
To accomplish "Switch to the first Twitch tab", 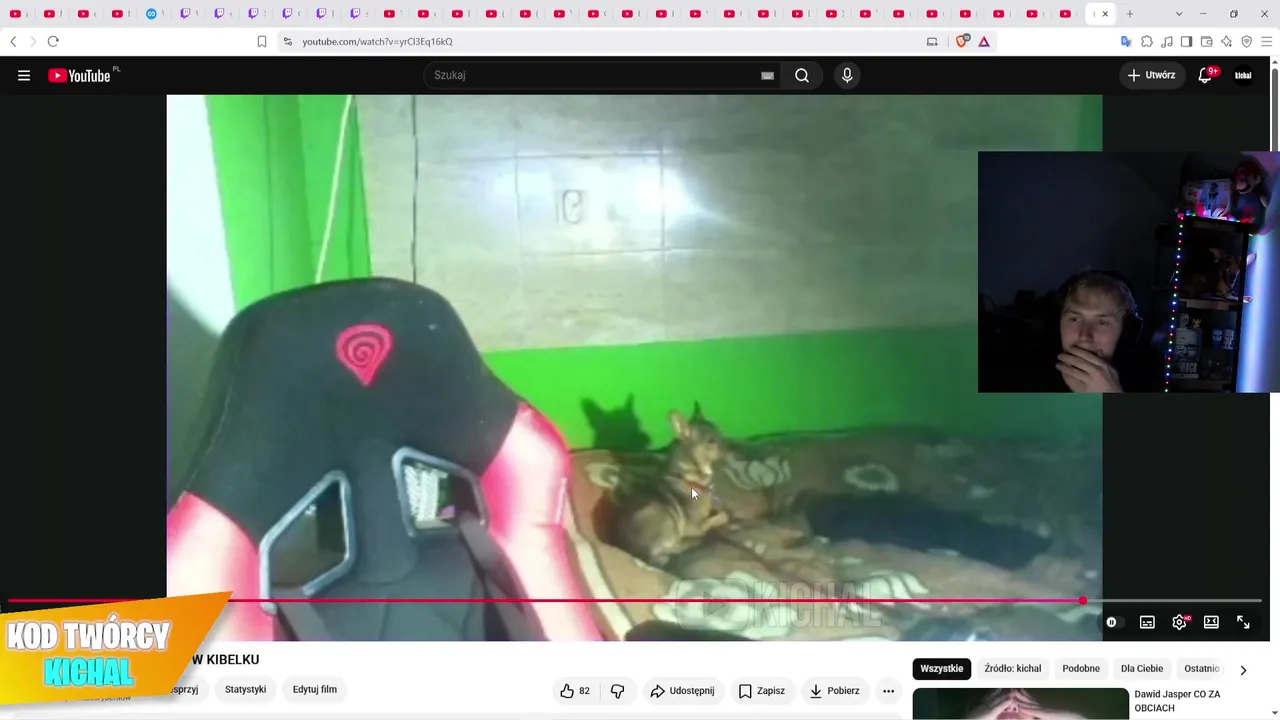I will 186,14.
